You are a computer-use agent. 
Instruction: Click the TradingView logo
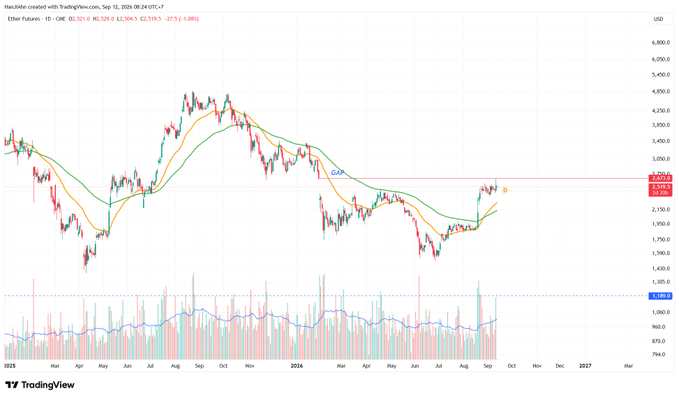tap(40, 385)
